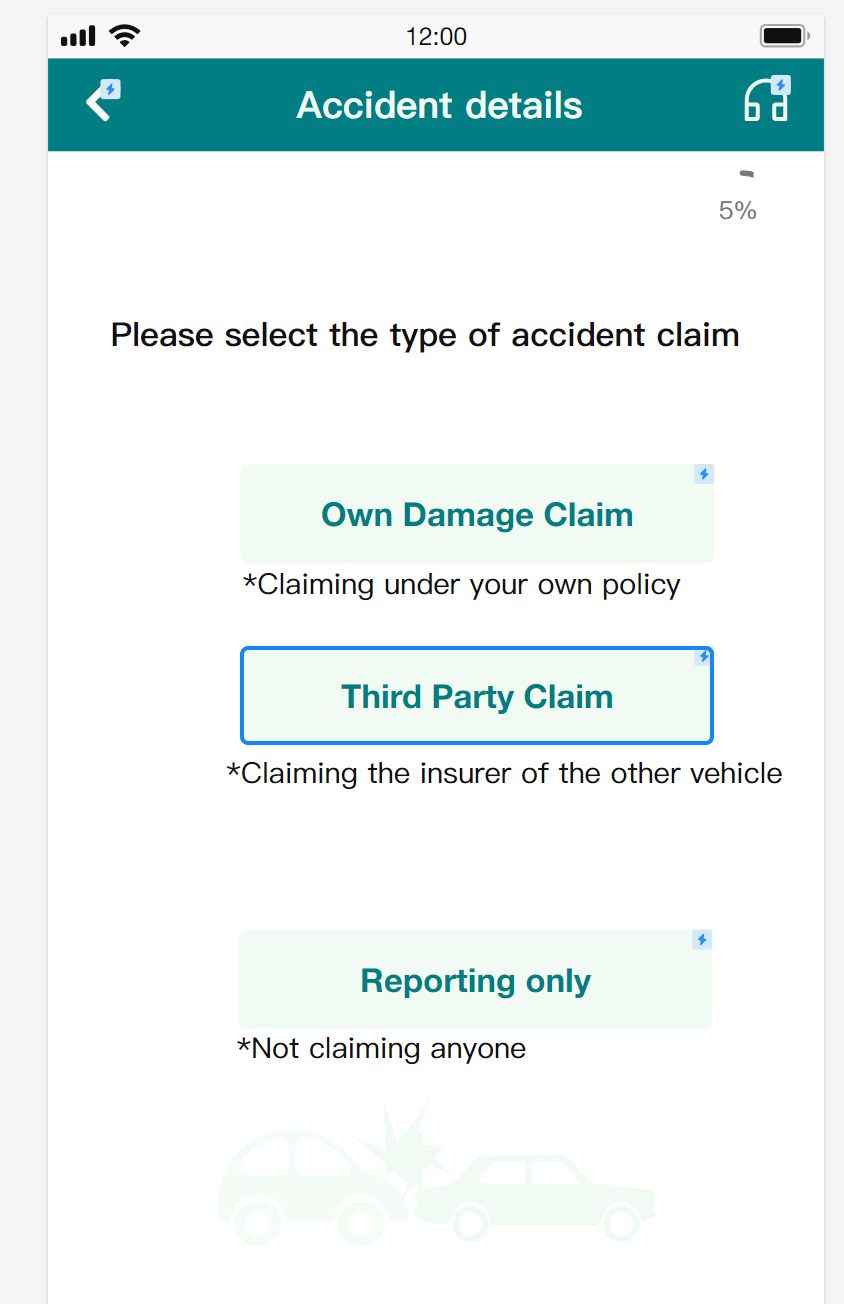Image resolution: width=844 pixels, height=1304 pixels.
Task: Select Own Damage Claim option
Action: coord(476,515)
